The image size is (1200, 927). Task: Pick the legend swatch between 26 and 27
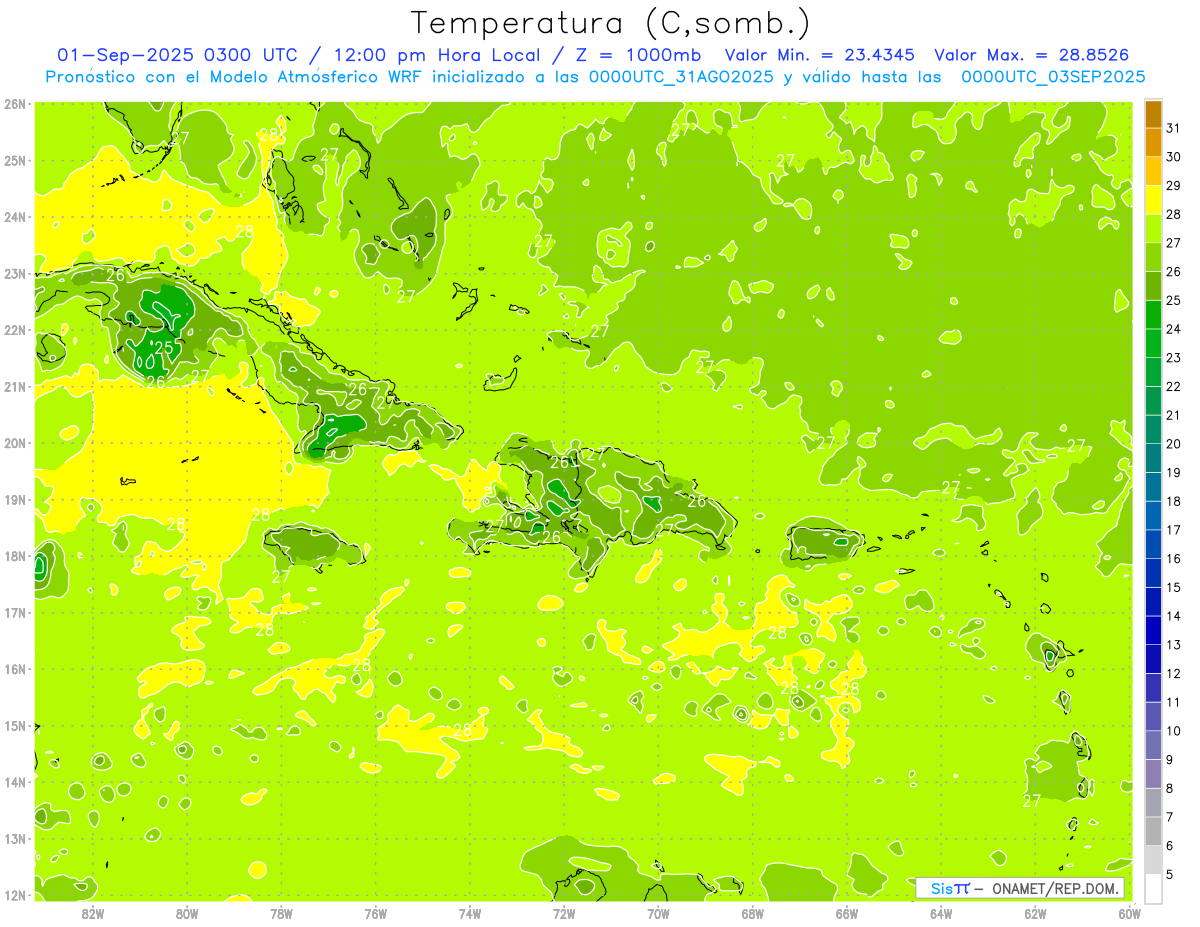pos(1153,257)
